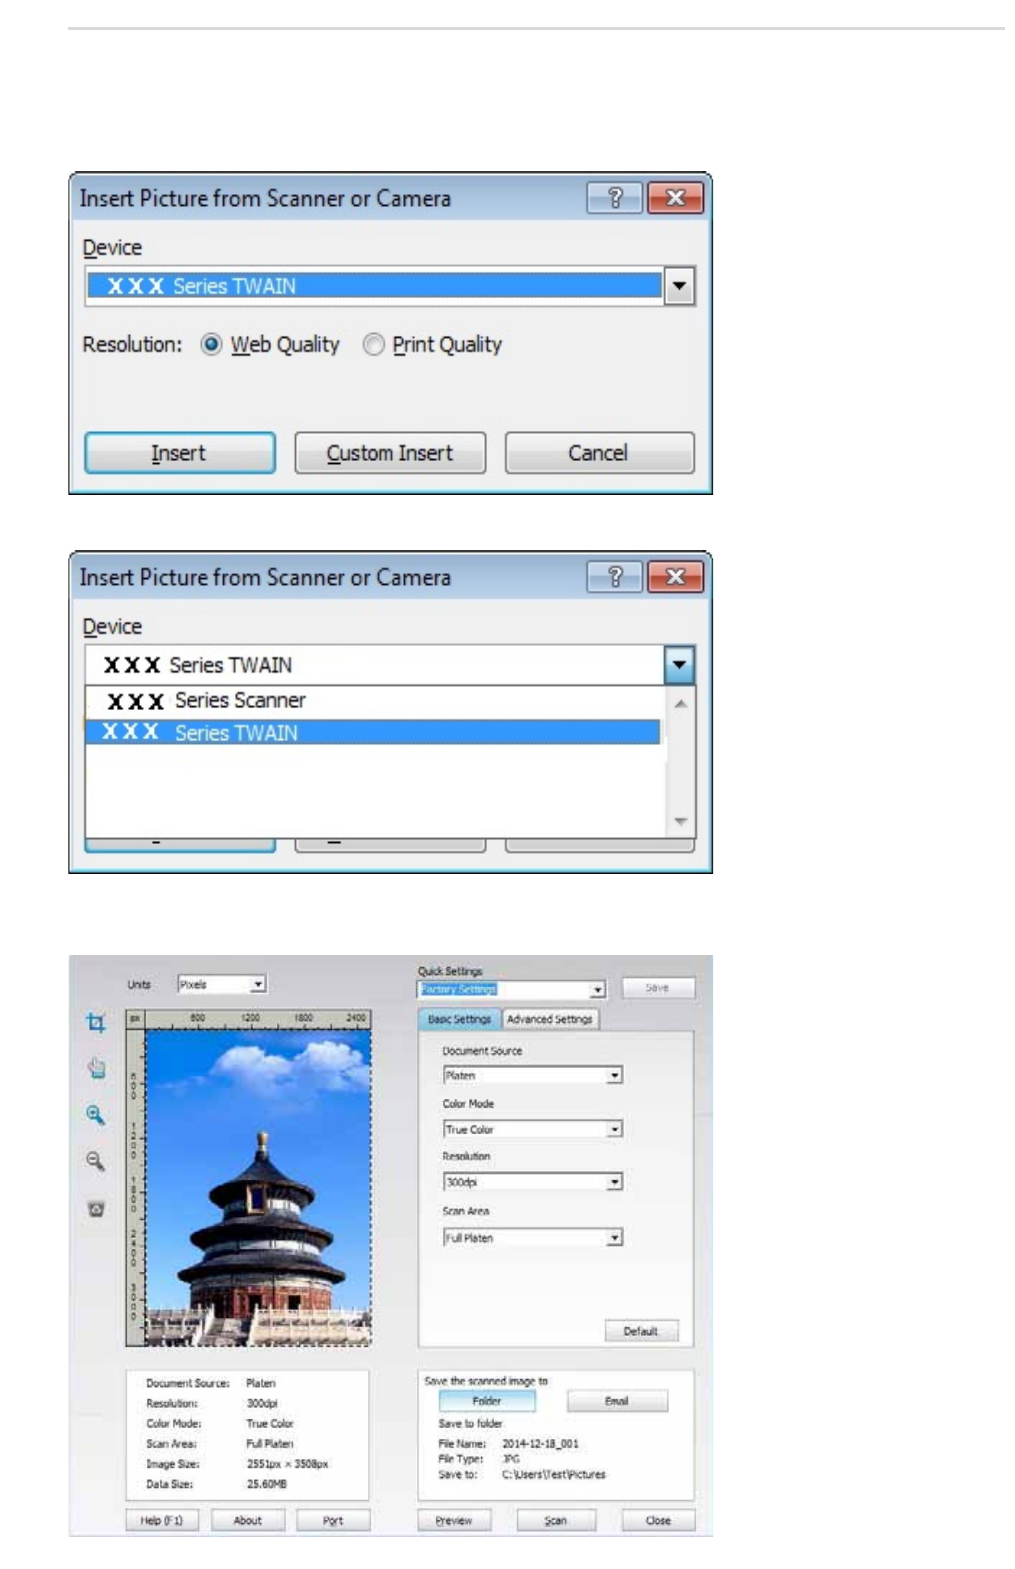The width and height of the screenshot is (1015, 1569).
Task: Select the crop tool in the scan window
Action: coord(95,1022)
